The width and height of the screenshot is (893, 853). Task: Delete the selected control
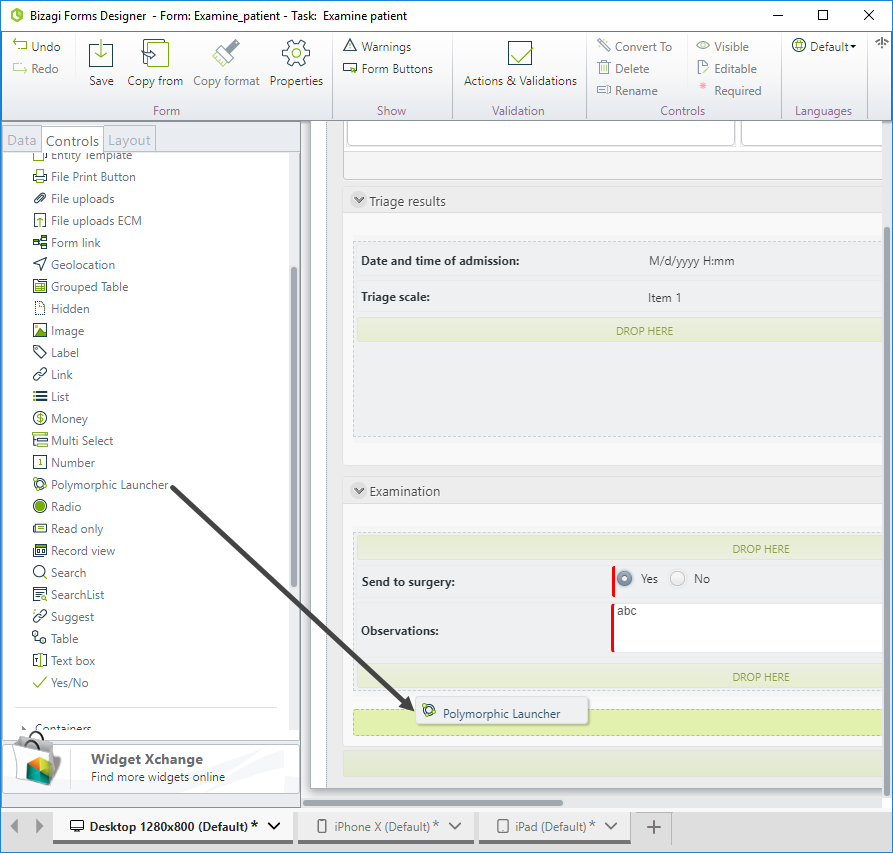[623, 68]
